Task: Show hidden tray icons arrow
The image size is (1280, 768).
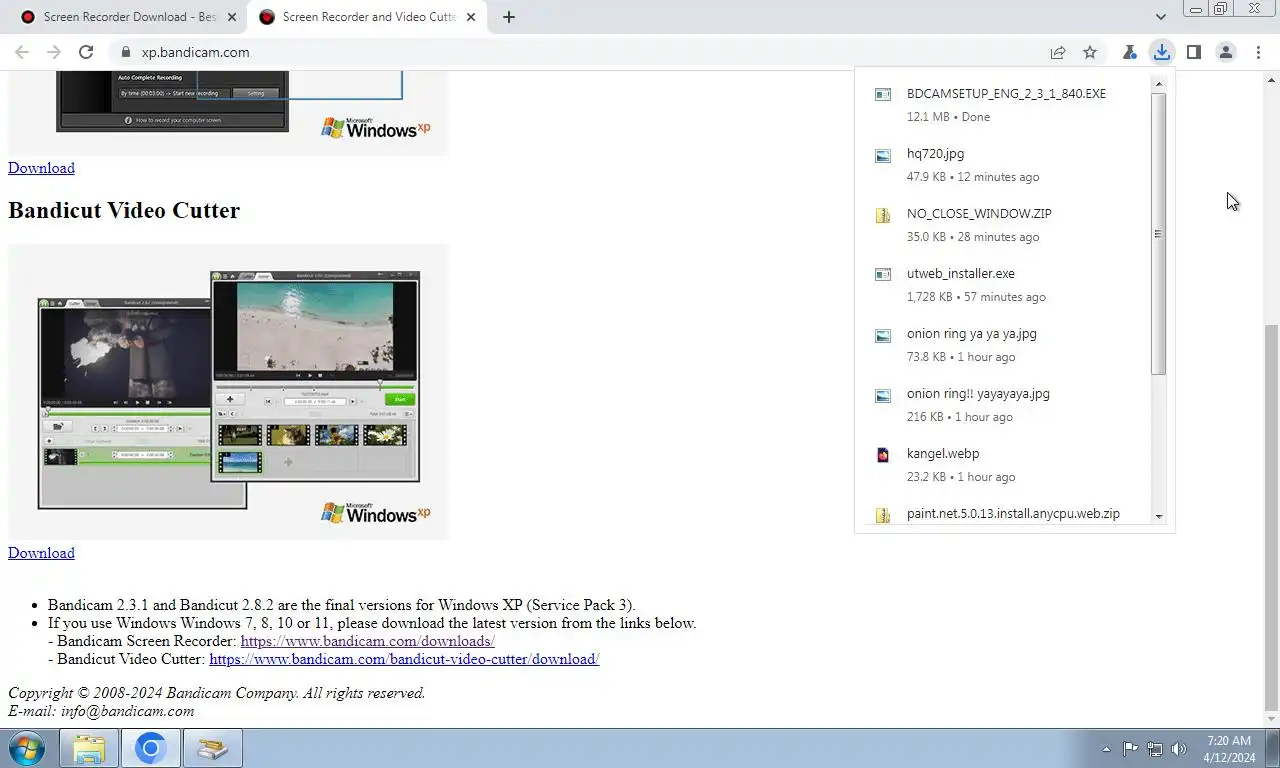Action: tap(1106, 748)
